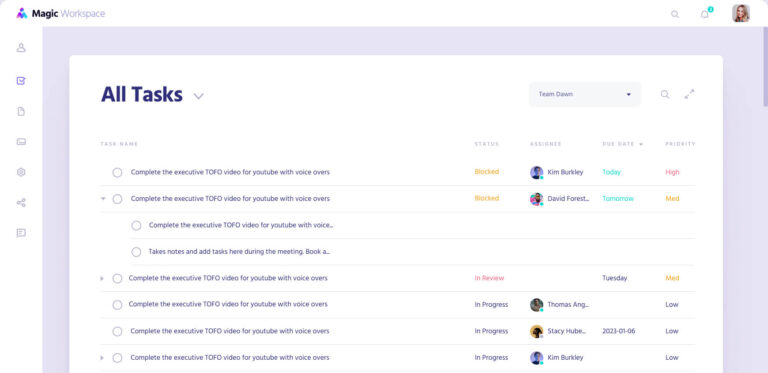Click the Priority column header
This screenshot has width=768, height=373.
[x=680, y=144]
